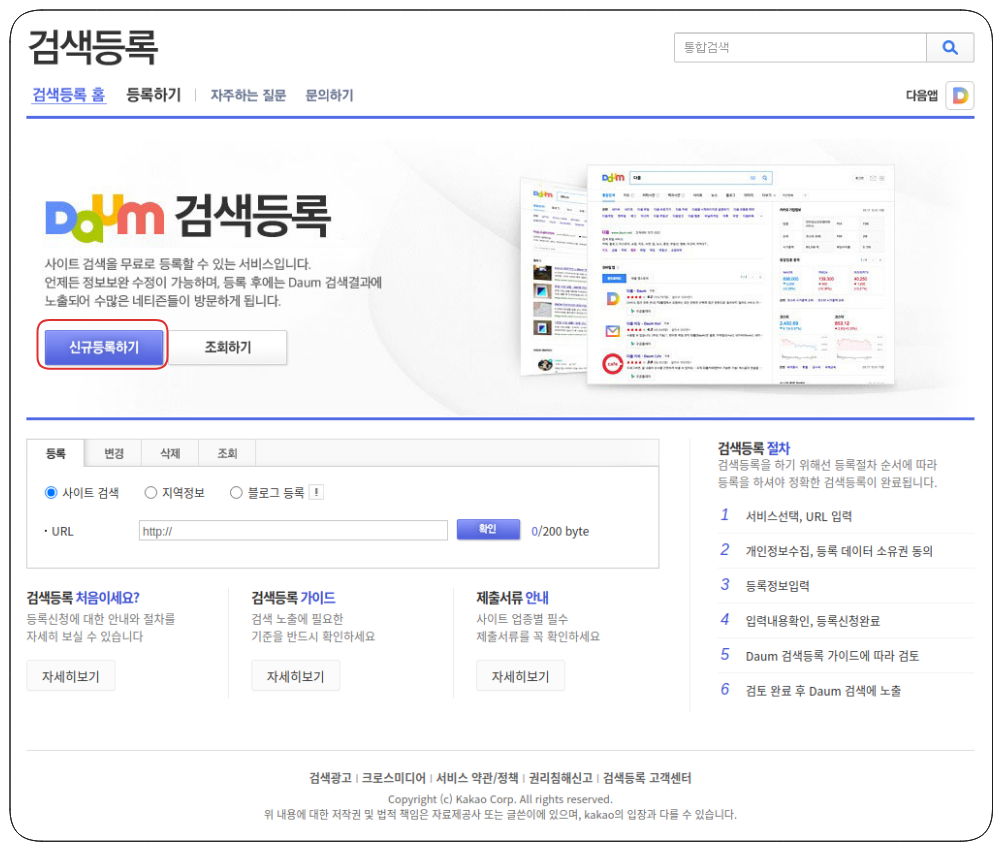Viewport: 1002px width, 858px height.
Task: Open the 크로스미디어 footer link
Action: 394,778
